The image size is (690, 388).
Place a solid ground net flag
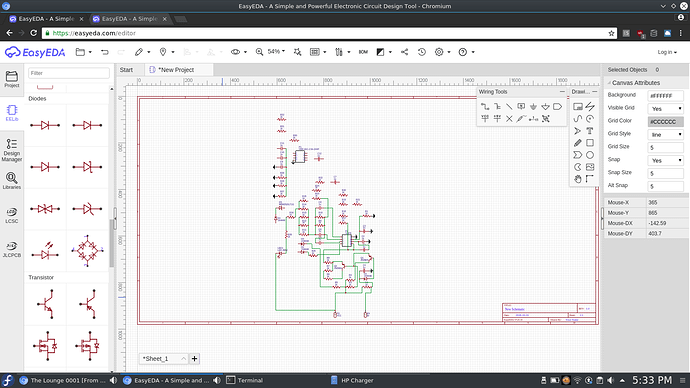click(533, 106)
